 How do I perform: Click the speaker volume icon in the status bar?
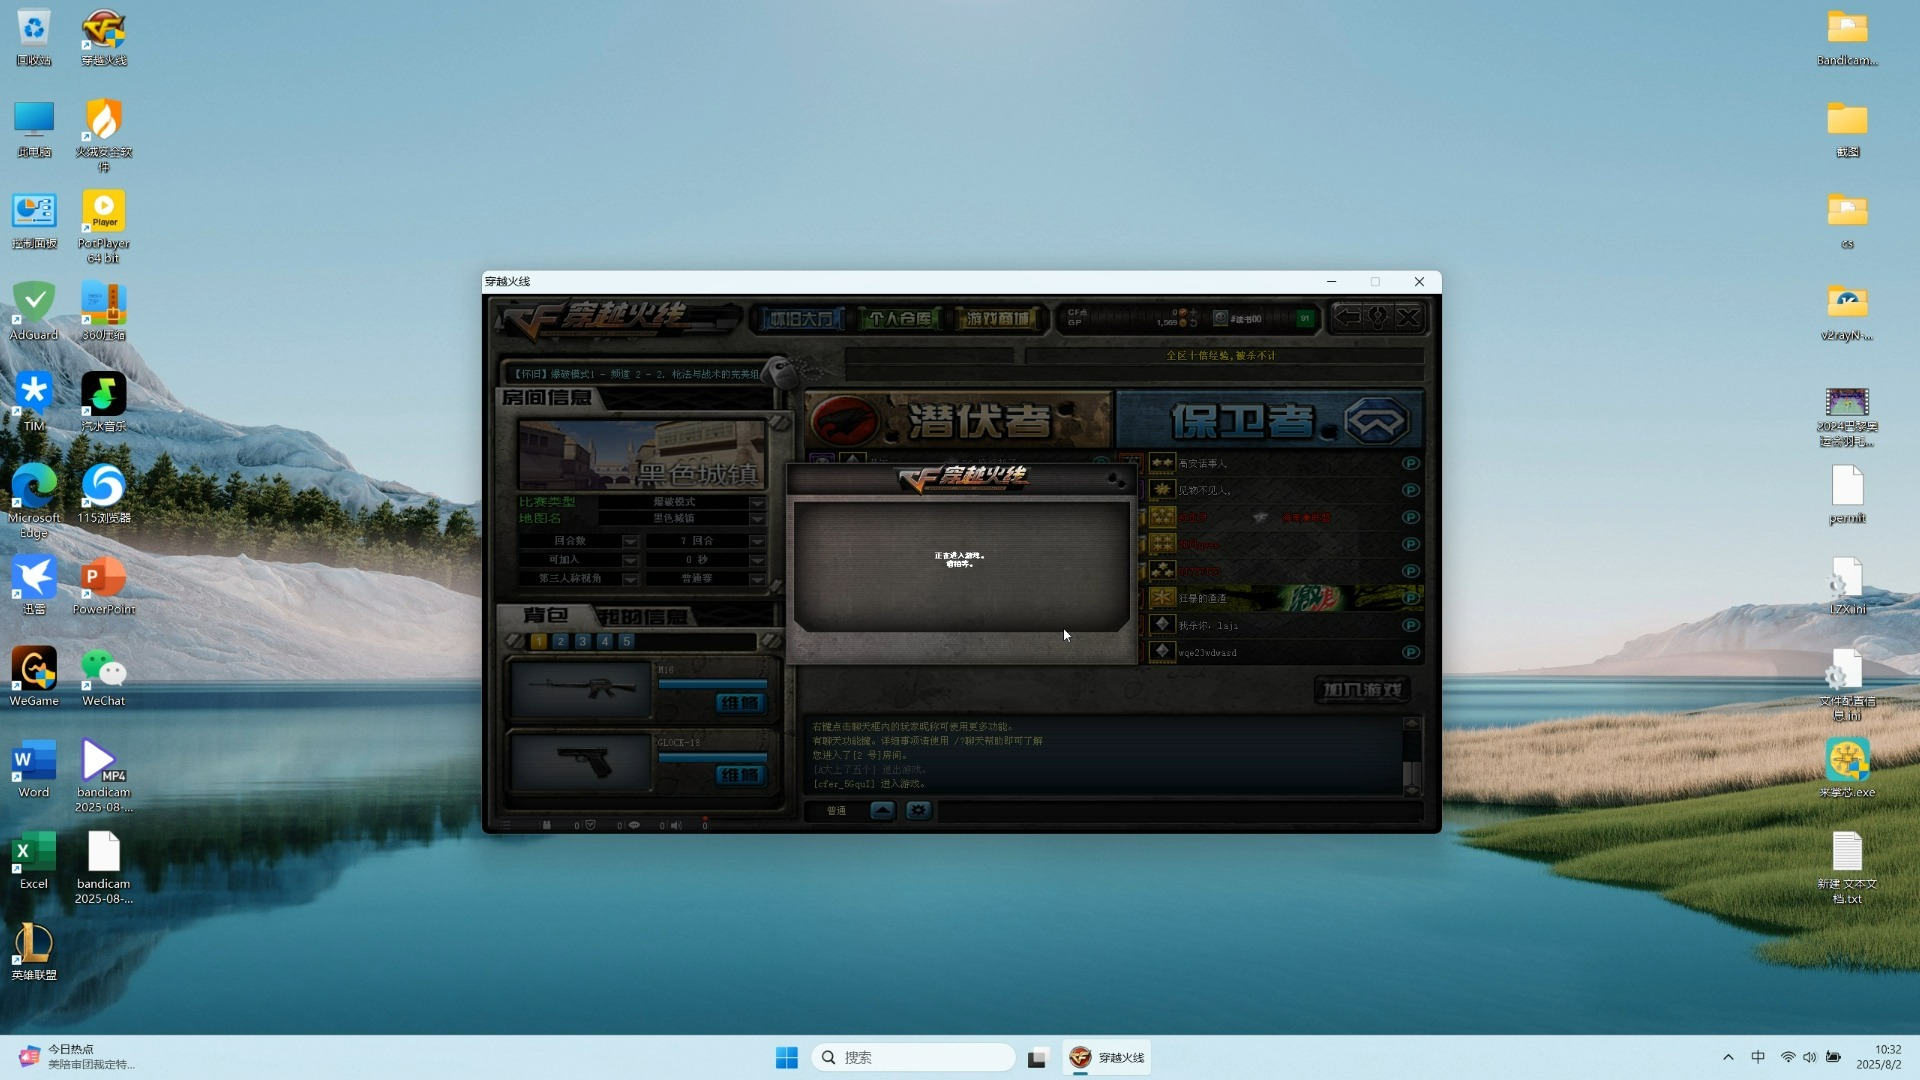(676, 825)
